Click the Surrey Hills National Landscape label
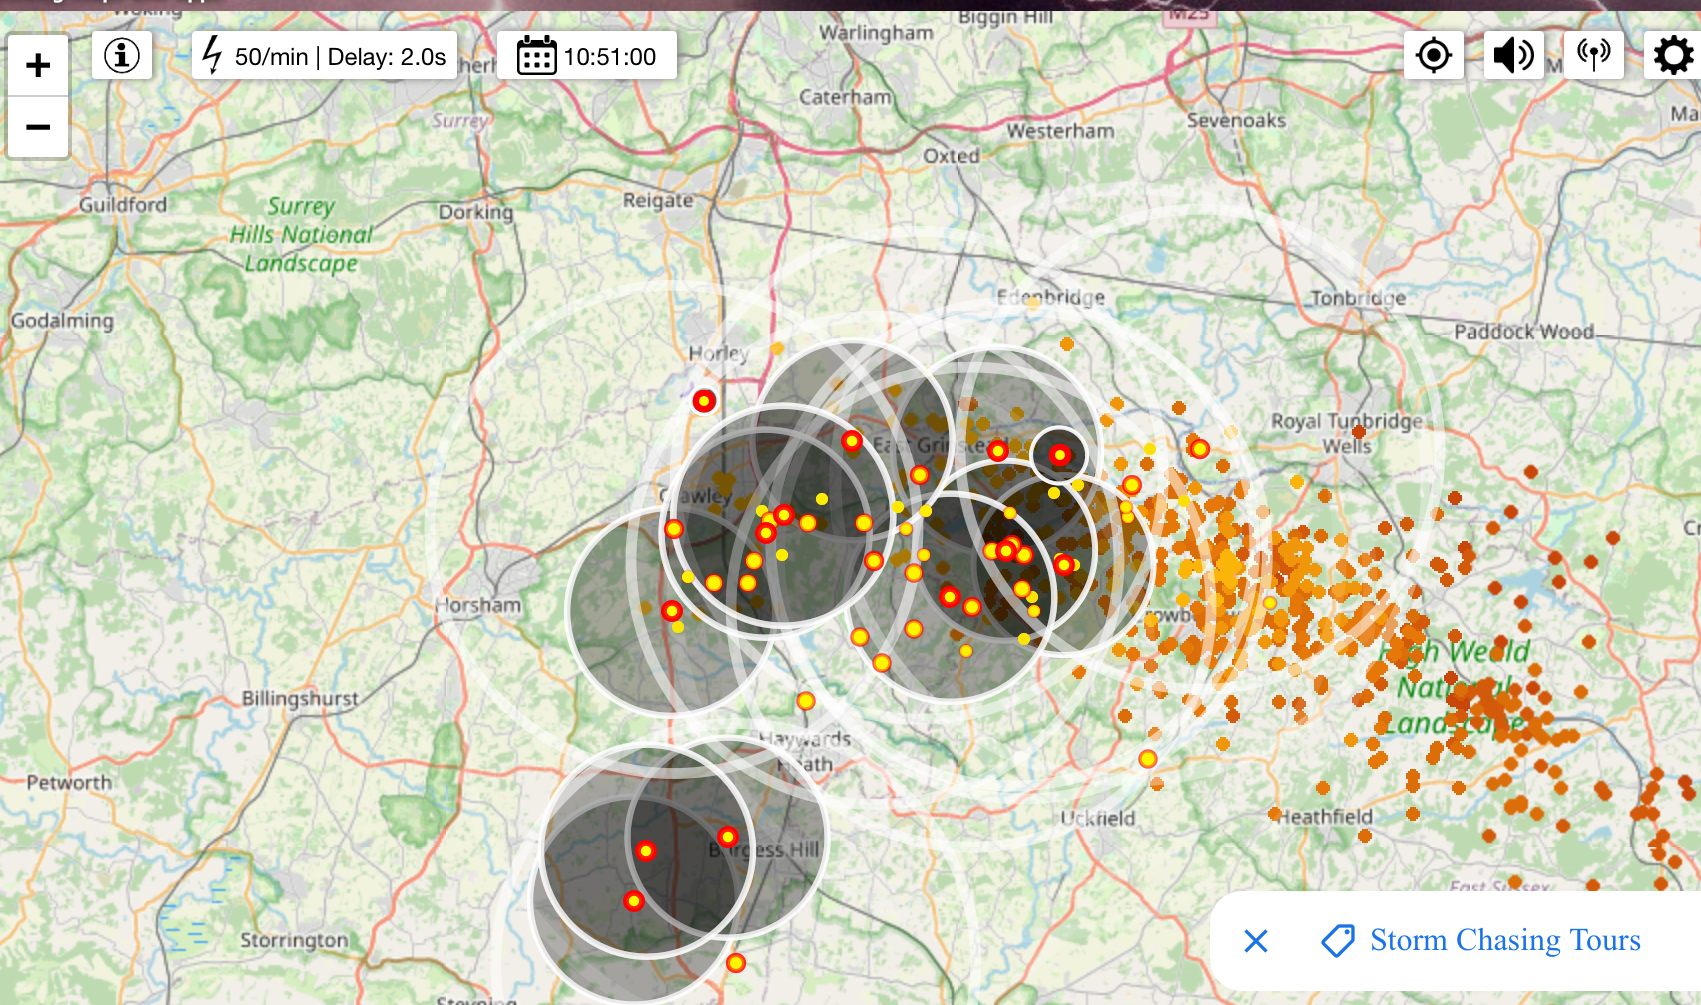This screenshot has height=1005, width=1701. [x=301, y=234]
